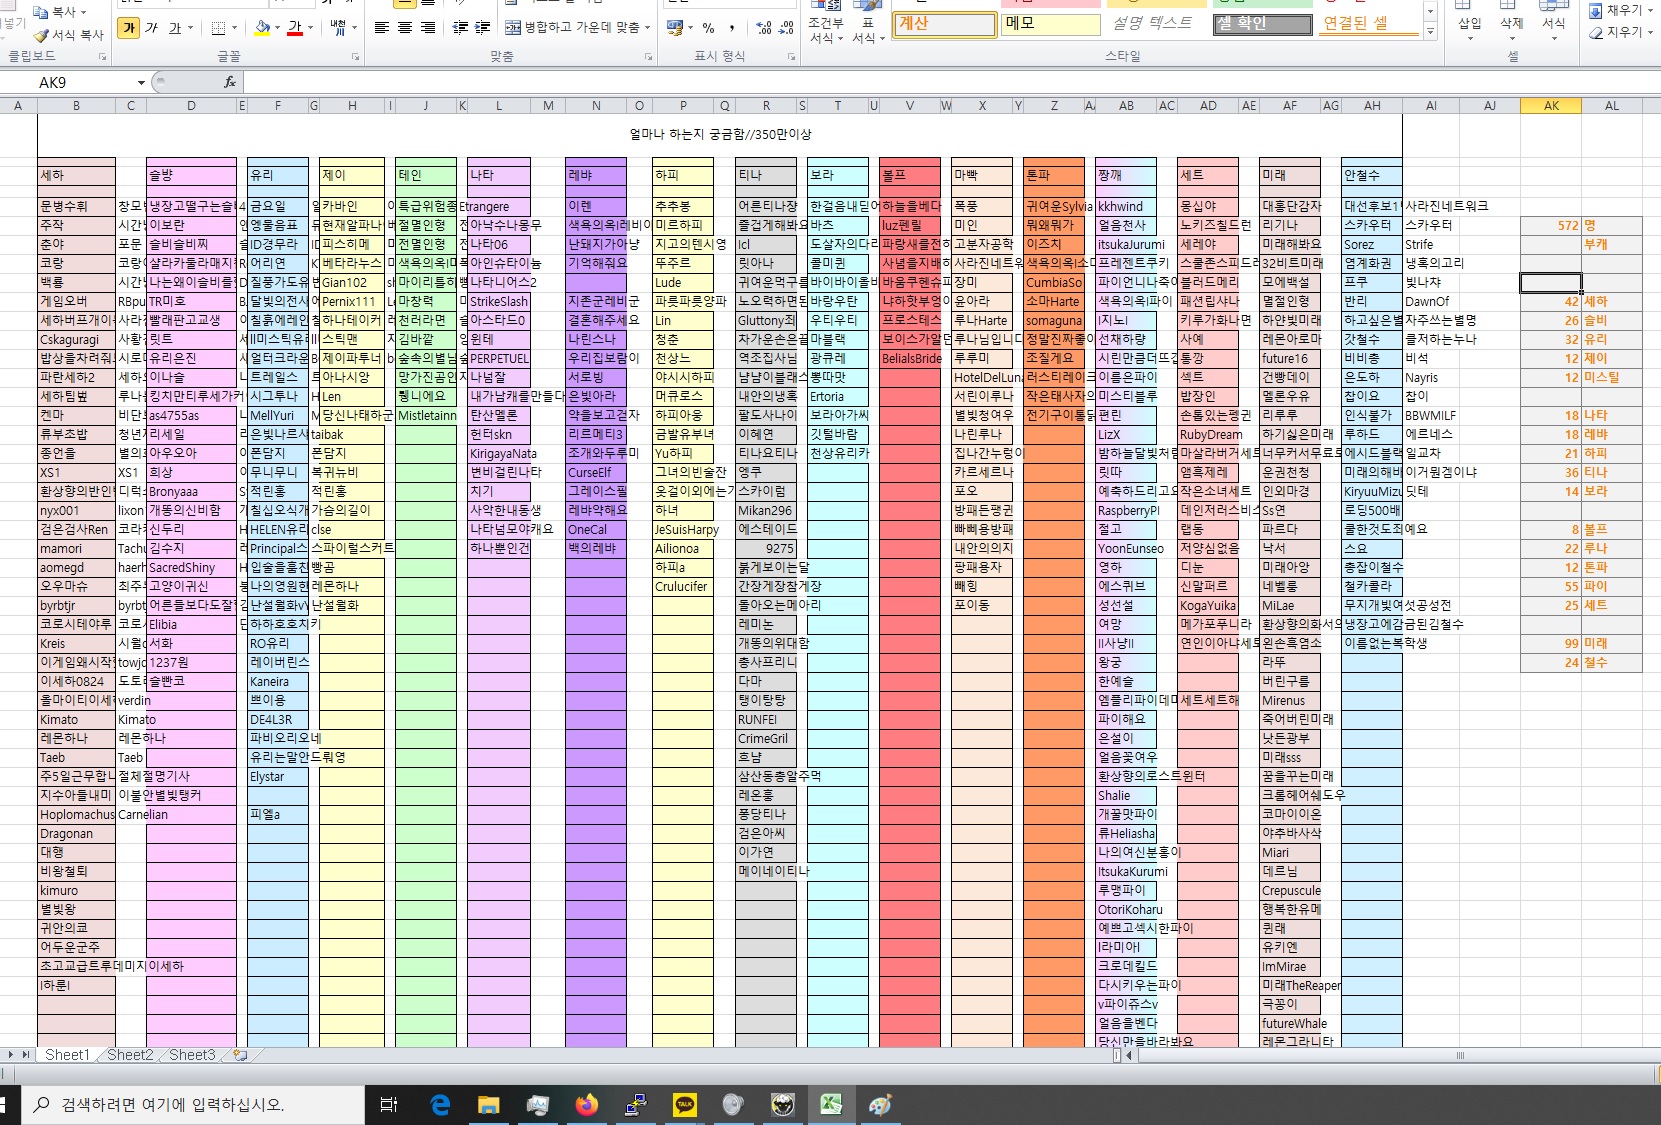
Task: Open font color dropdown arrow
Action: (311, 28)
